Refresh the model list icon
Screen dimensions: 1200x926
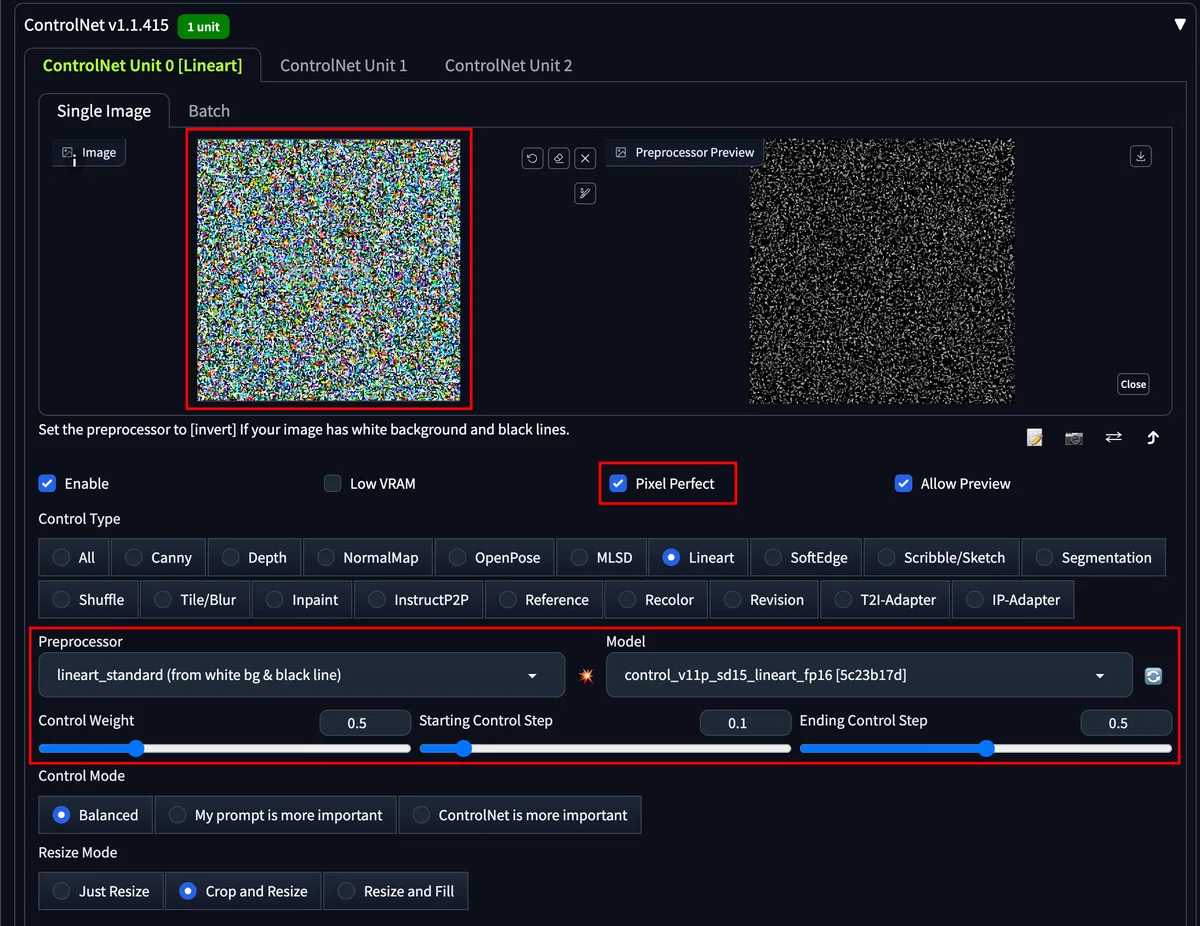pyautogui.click(x=1153, y=676)
